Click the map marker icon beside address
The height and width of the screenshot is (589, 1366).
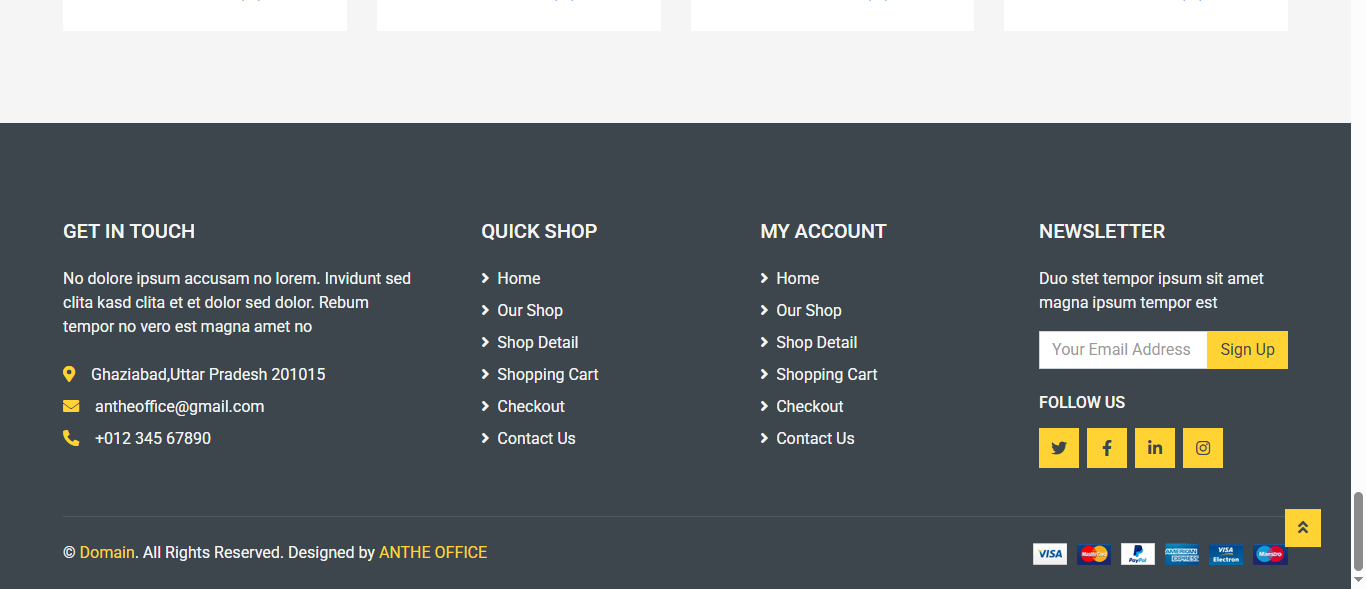pyautogui.click(x=69, y=375)
